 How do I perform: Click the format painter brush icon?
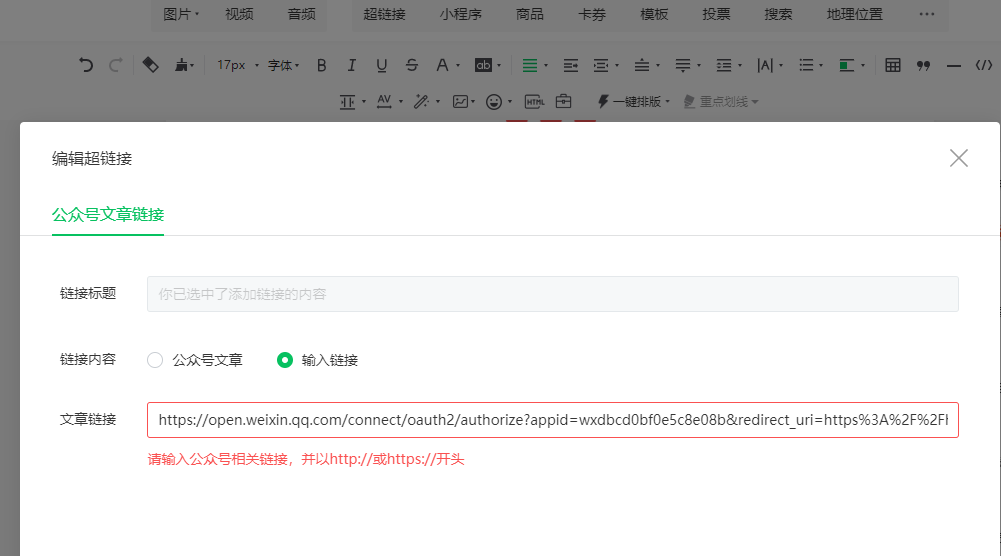pyautogui.click(x=184, y=65)
